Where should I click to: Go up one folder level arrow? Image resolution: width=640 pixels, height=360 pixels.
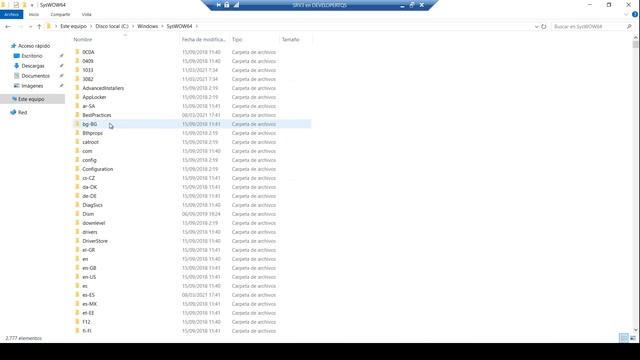(x=39, y=27)
